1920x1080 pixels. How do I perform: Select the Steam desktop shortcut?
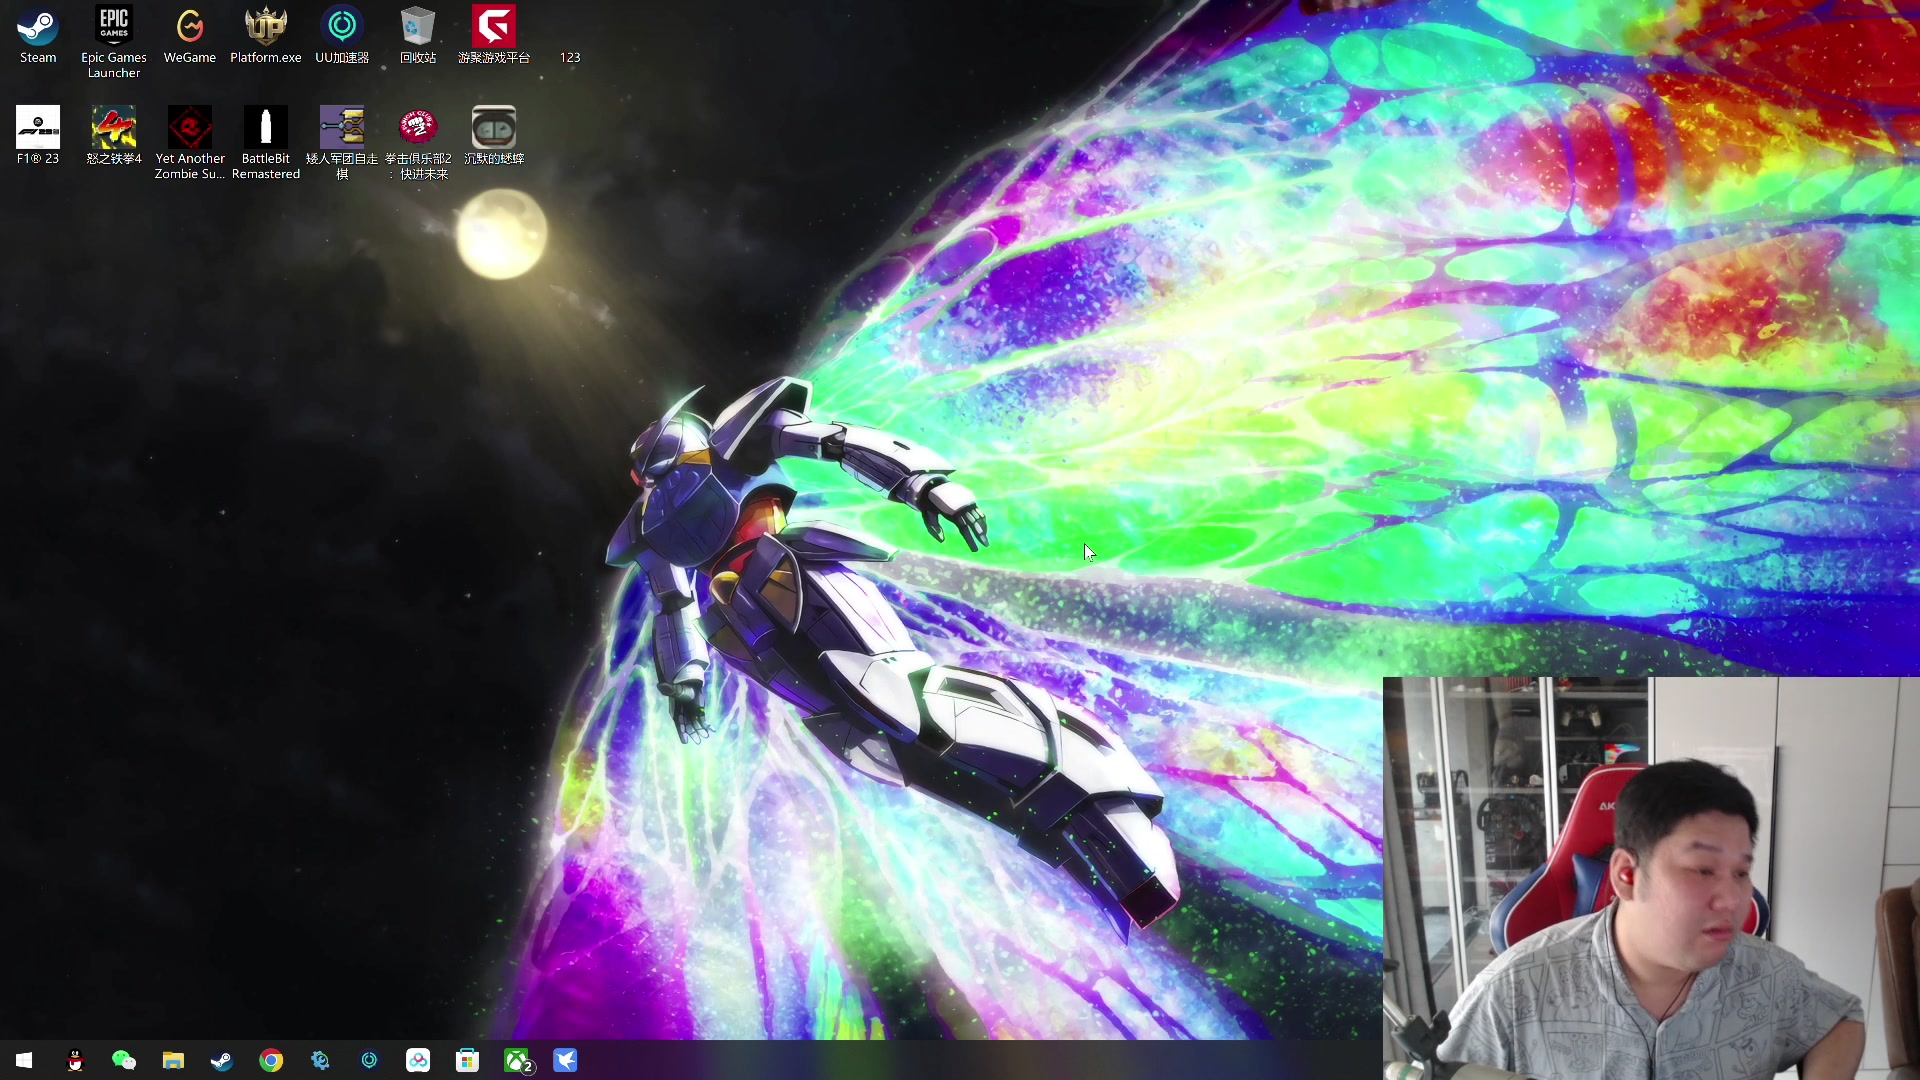38,36
